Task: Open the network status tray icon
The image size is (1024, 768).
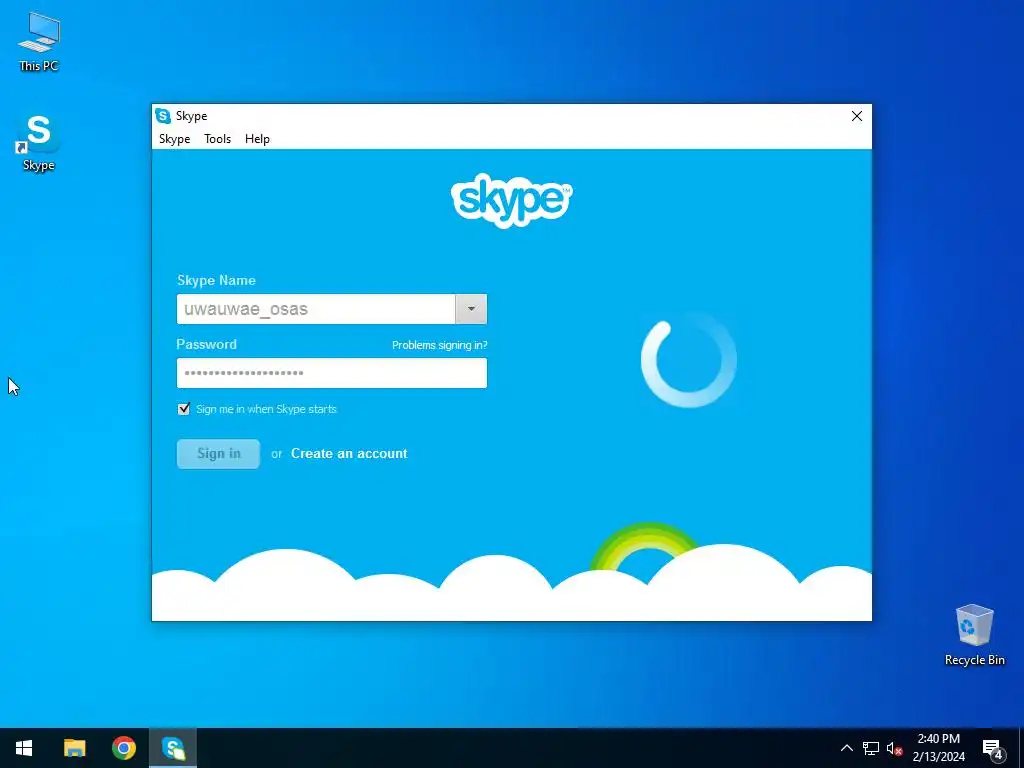Action: click(871, 748)
